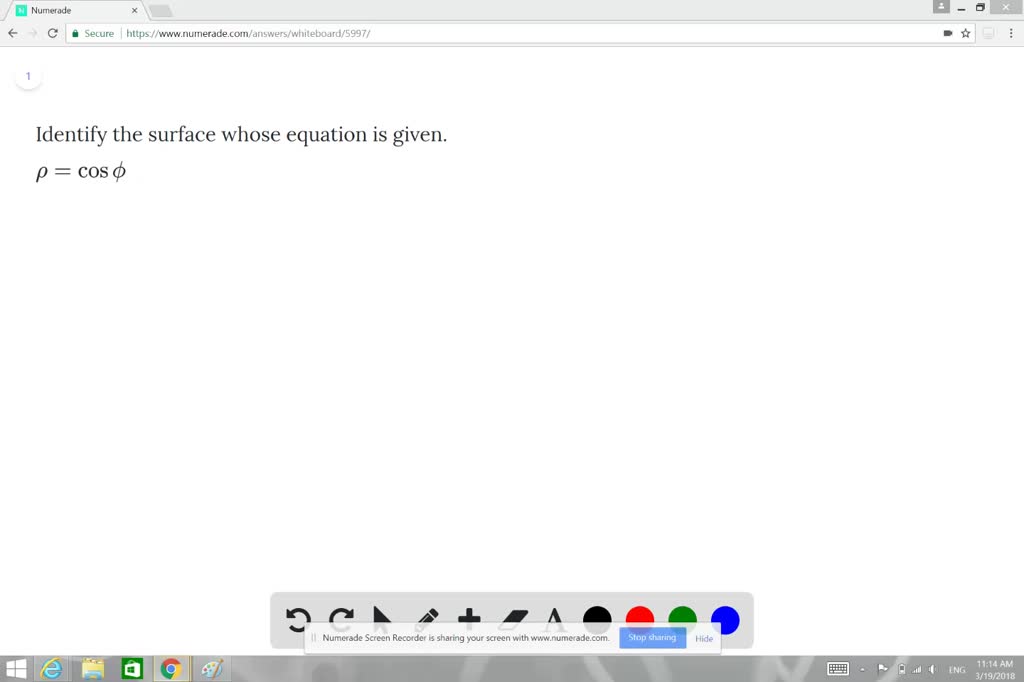Click the Stop sharing button
This screenshot has height=682, width=1024.
point(652,637)
